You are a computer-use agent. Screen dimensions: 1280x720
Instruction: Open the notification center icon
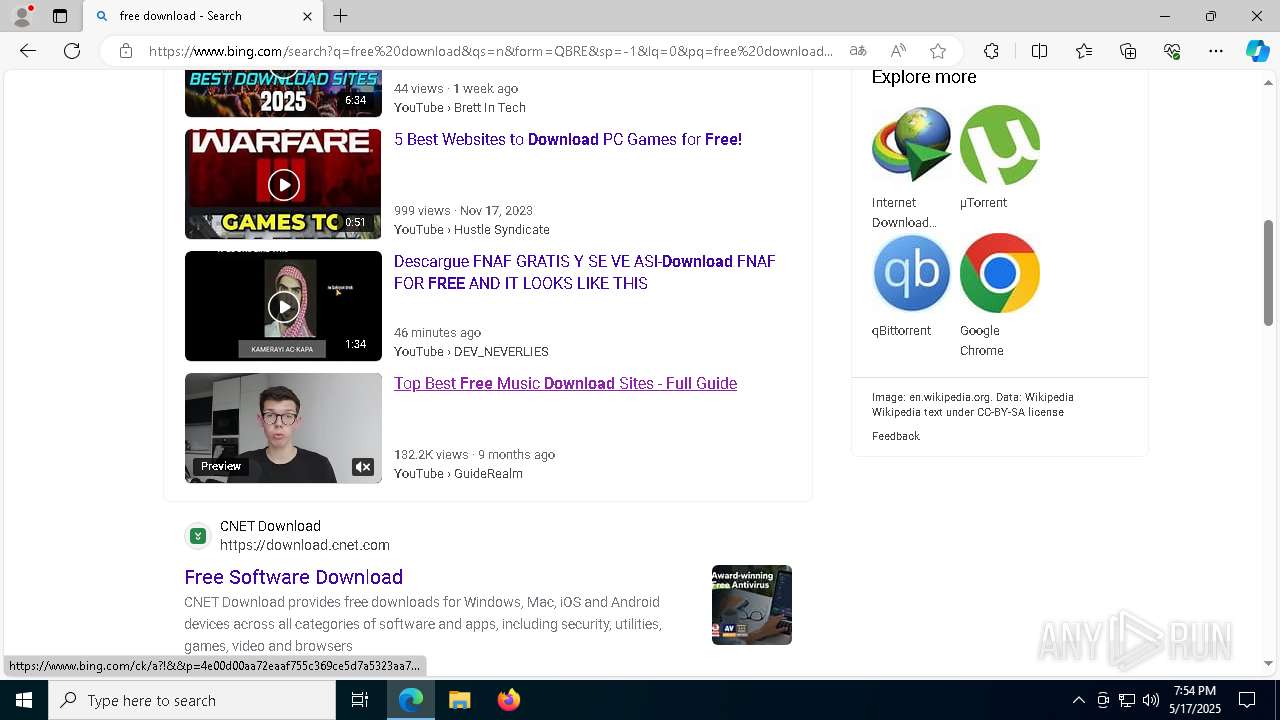click(x=1247, y=700)
